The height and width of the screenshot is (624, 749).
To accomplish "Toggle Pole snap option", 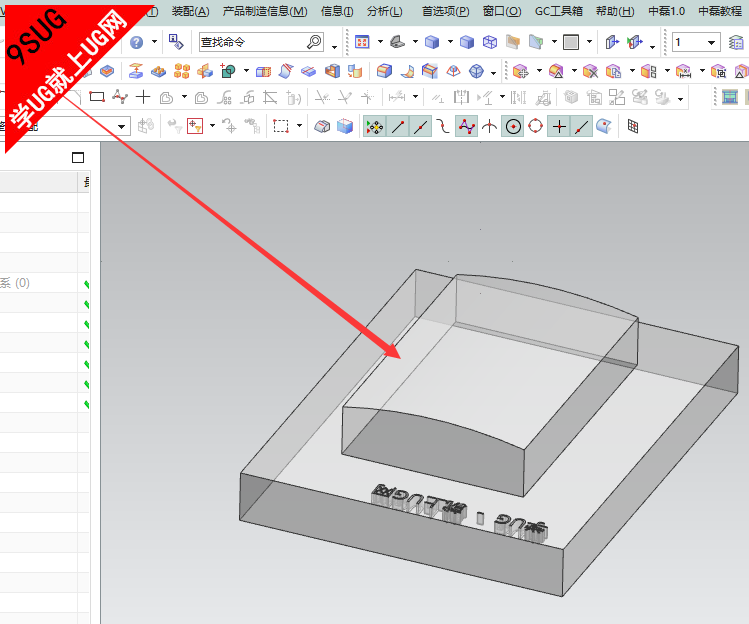I will (x=467, y=127).
